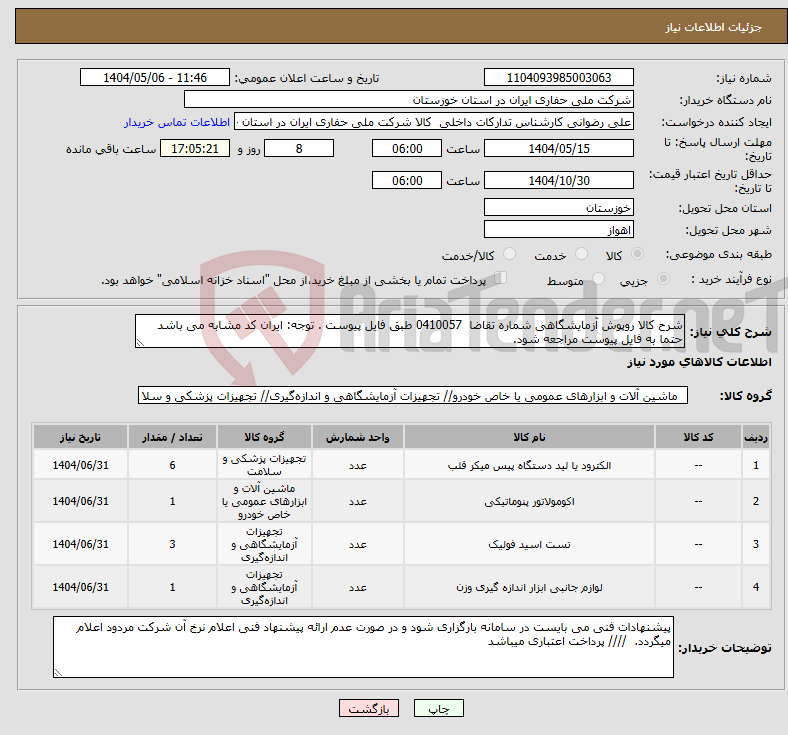Click the remaining time field 17:05:21
Image resolution: width=788 pixels, height=735 pixels.
coord(195,149)
